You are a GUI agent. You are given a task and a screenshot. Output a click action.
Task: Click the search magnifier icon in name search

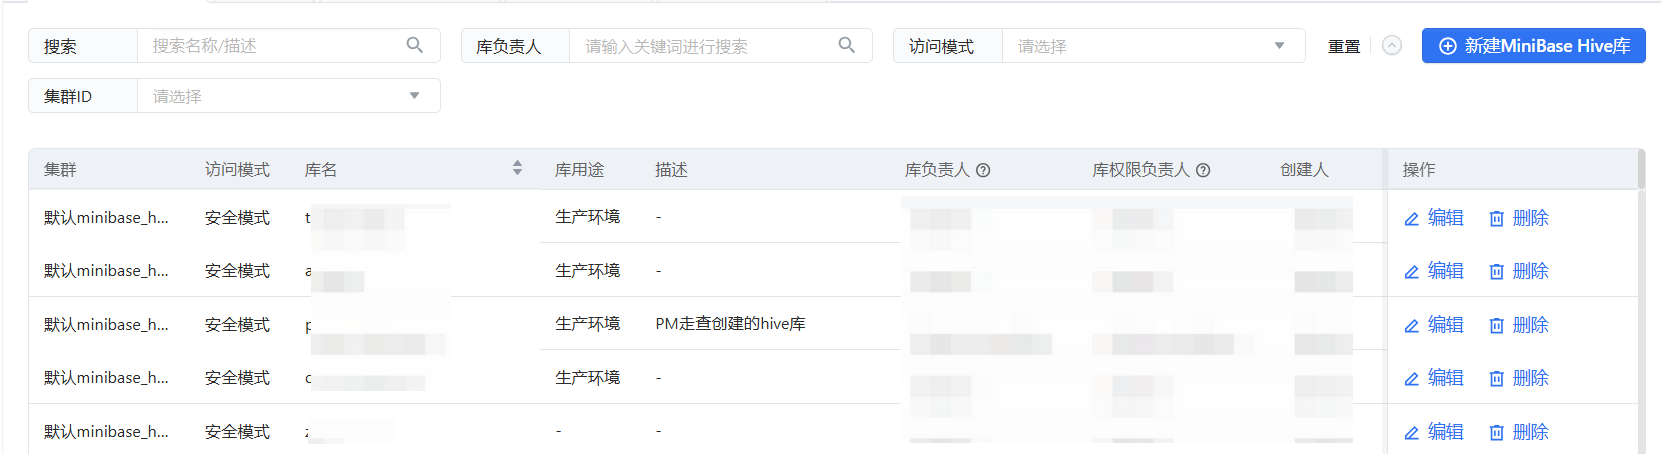pyautogui.click(x=415, y=45)
